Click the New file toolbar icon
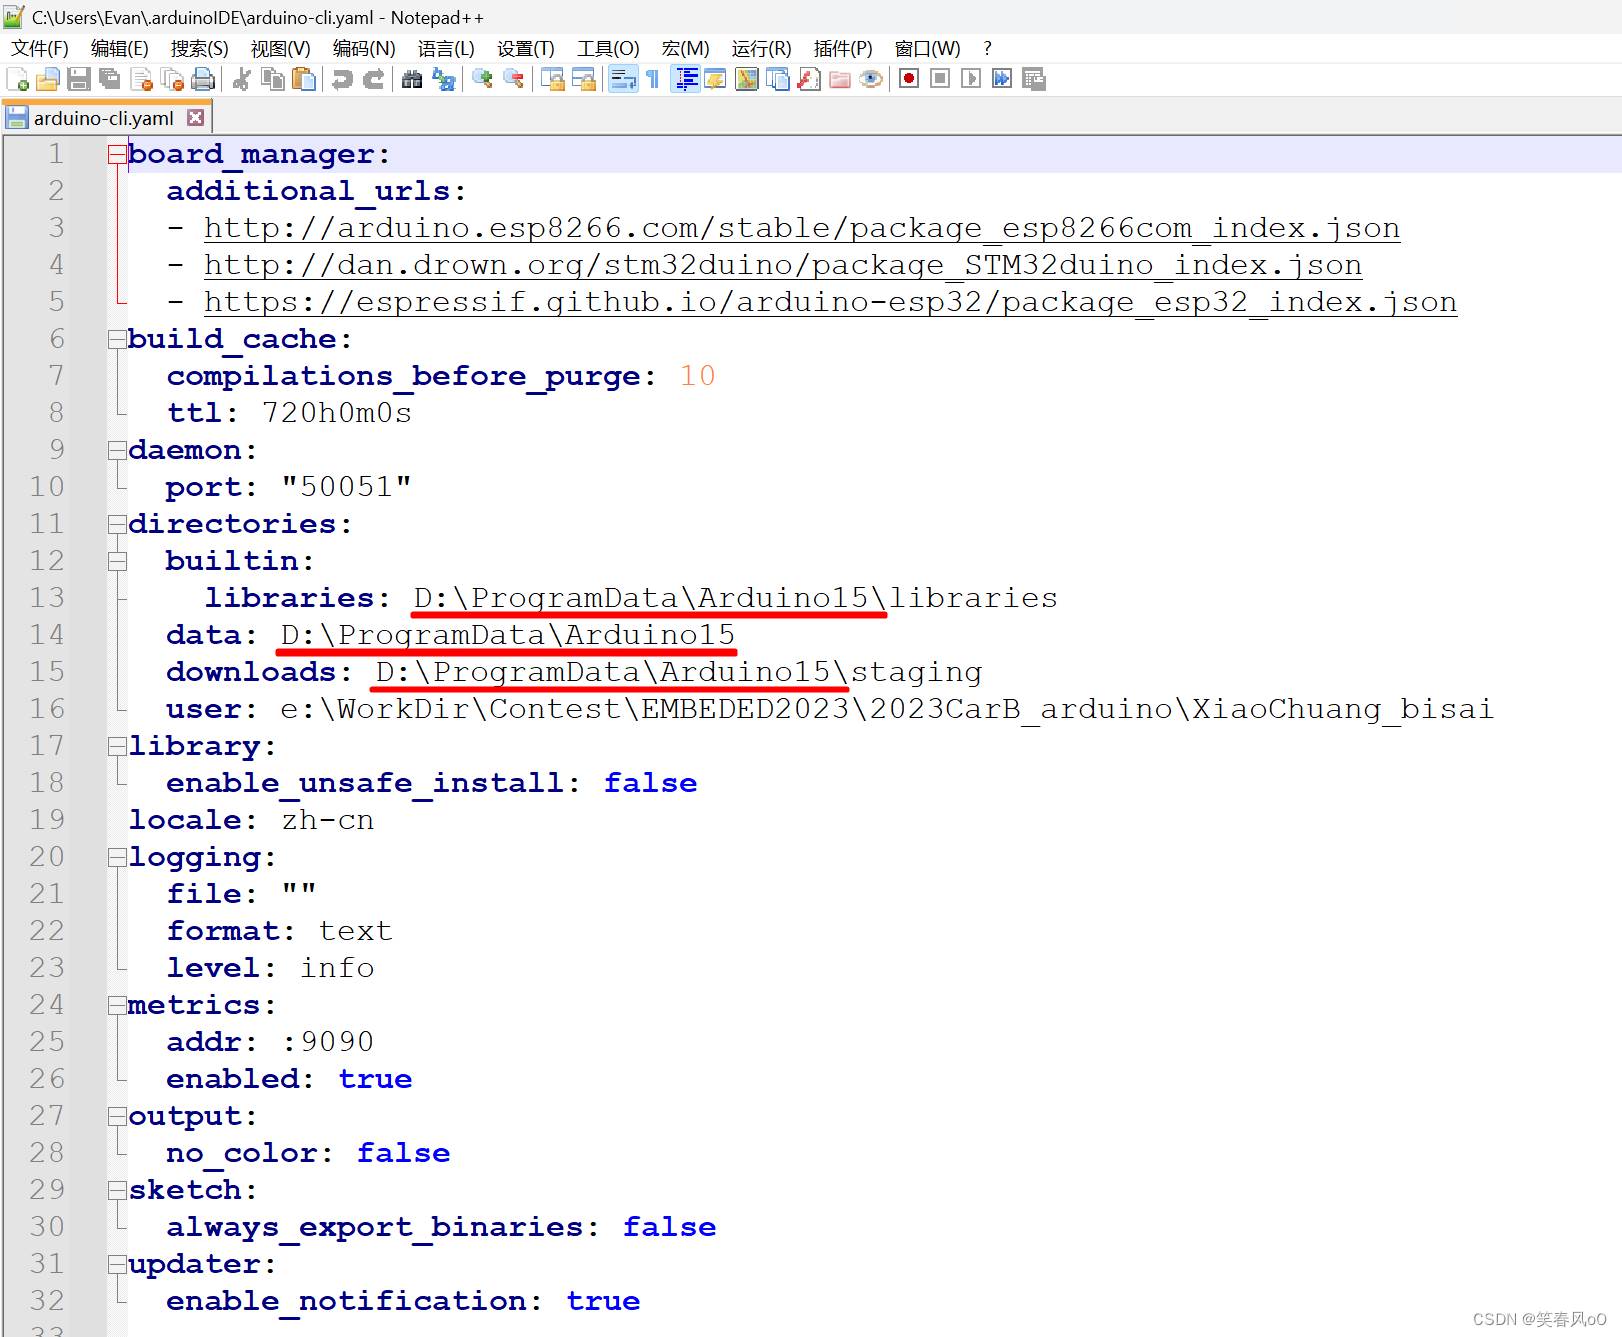 (17, 79)
